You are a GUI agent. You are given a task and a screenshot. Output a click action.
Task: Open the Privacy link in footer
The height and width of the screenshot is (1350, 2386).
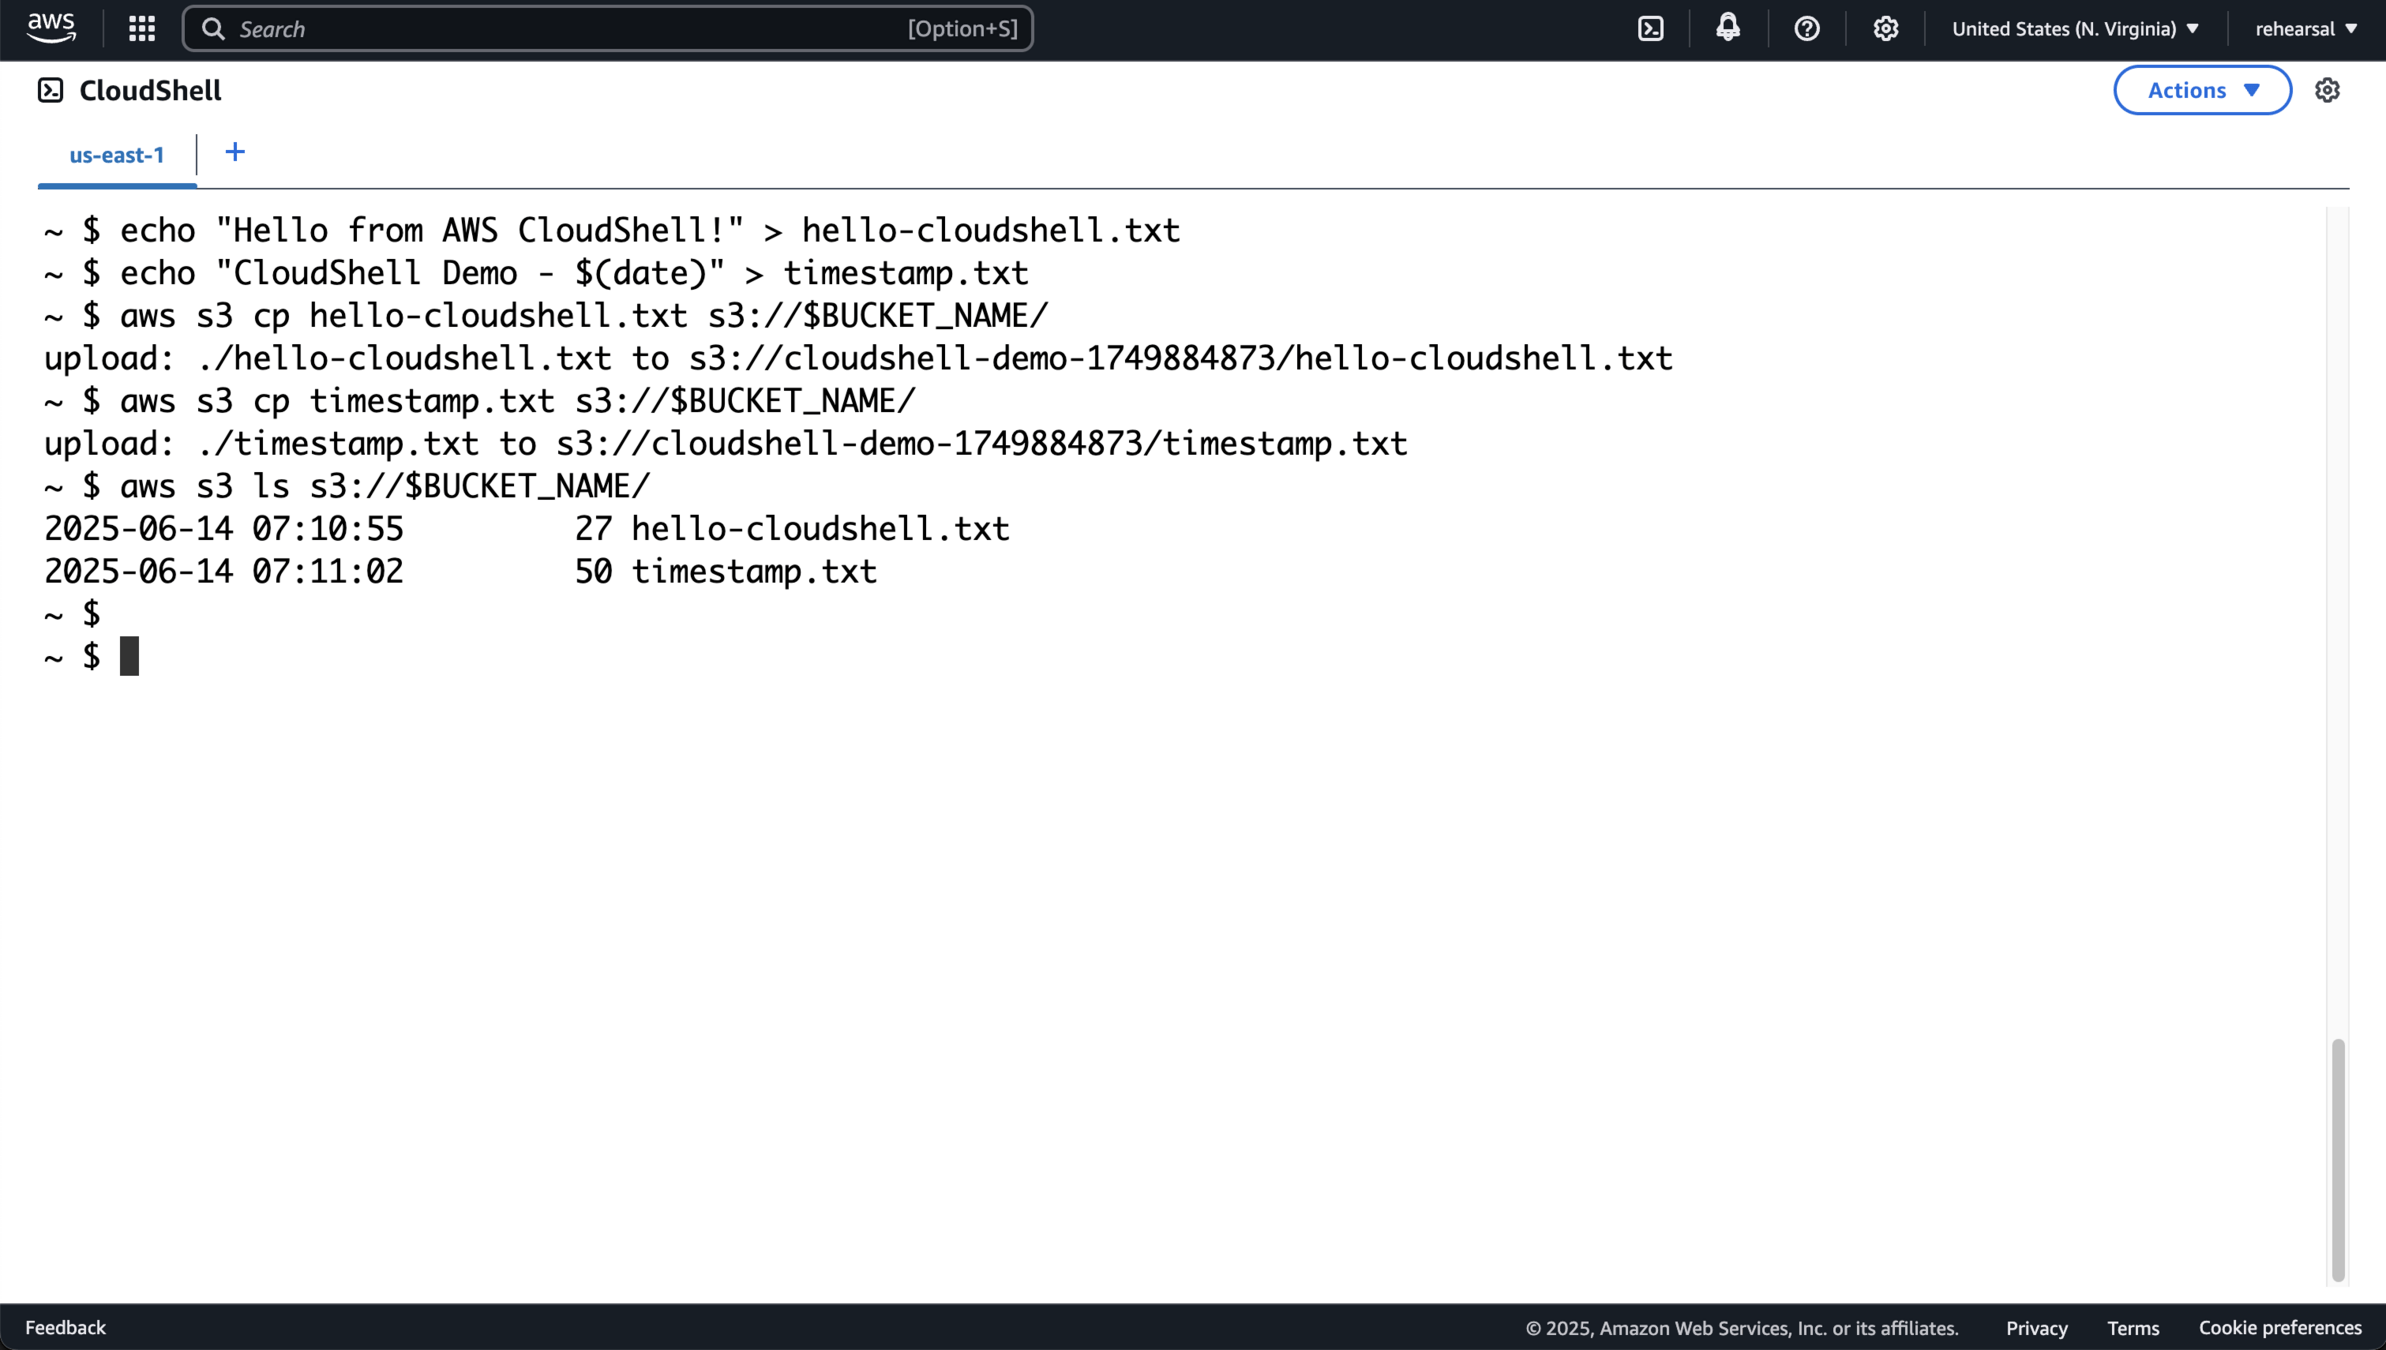(x=2036, y=1328)
